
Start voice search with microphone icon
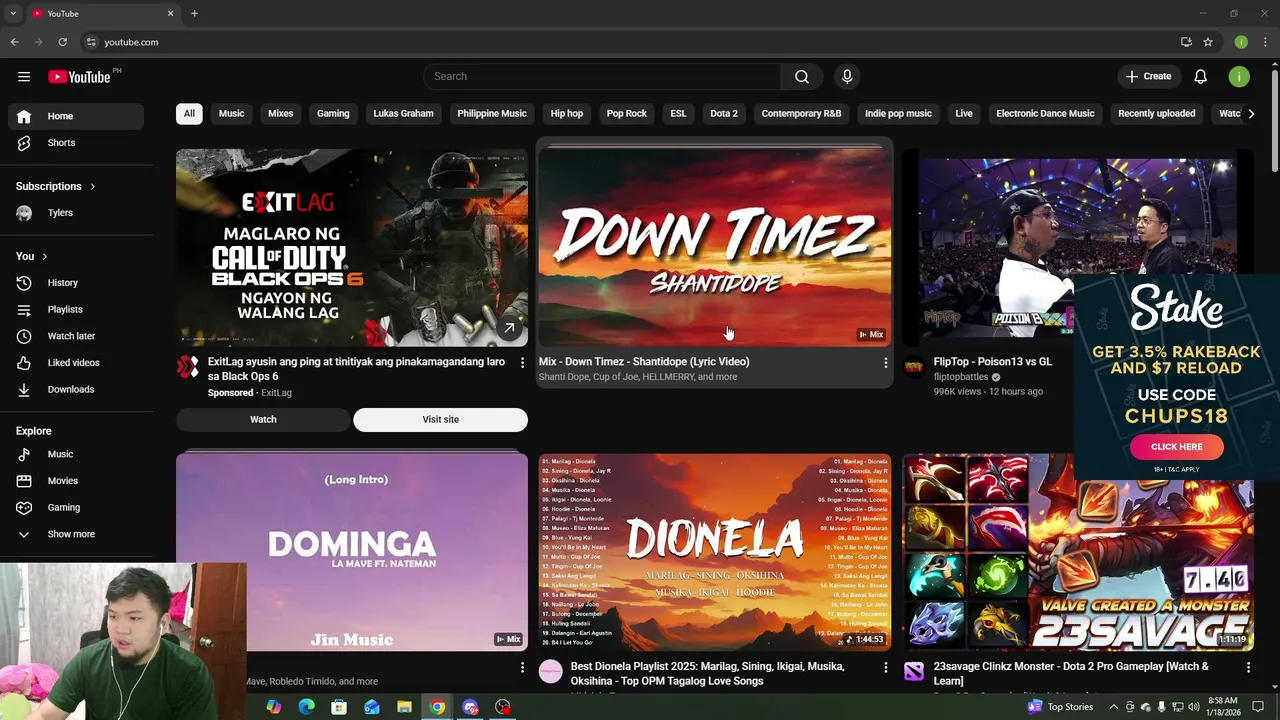pos(847,76)
